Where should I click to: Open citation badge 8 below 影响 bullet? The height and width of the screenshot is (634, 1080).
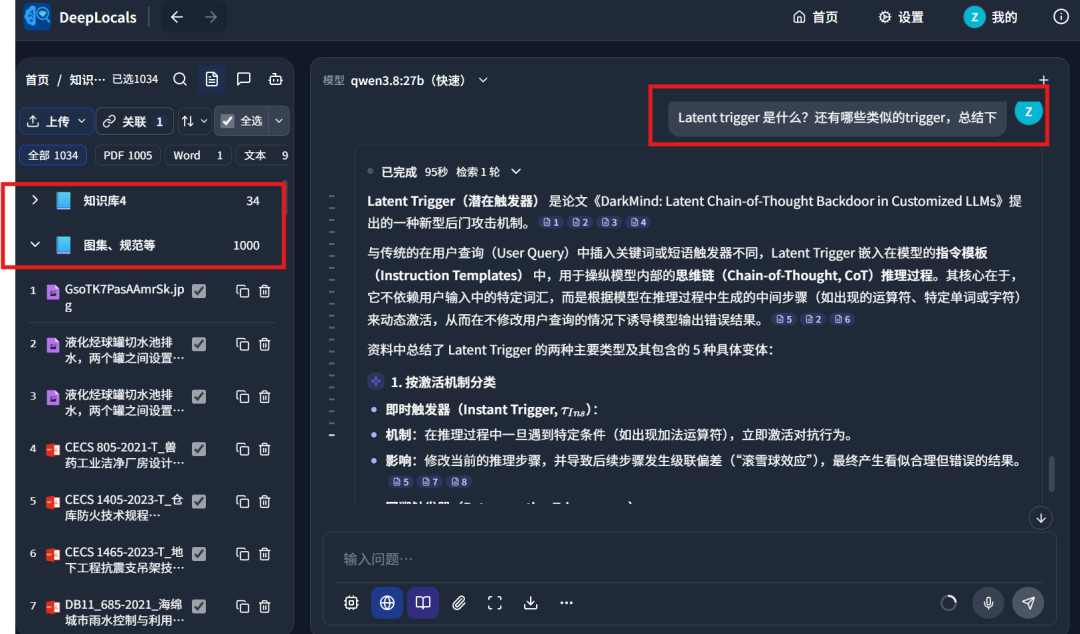click(x=459, y=482)
